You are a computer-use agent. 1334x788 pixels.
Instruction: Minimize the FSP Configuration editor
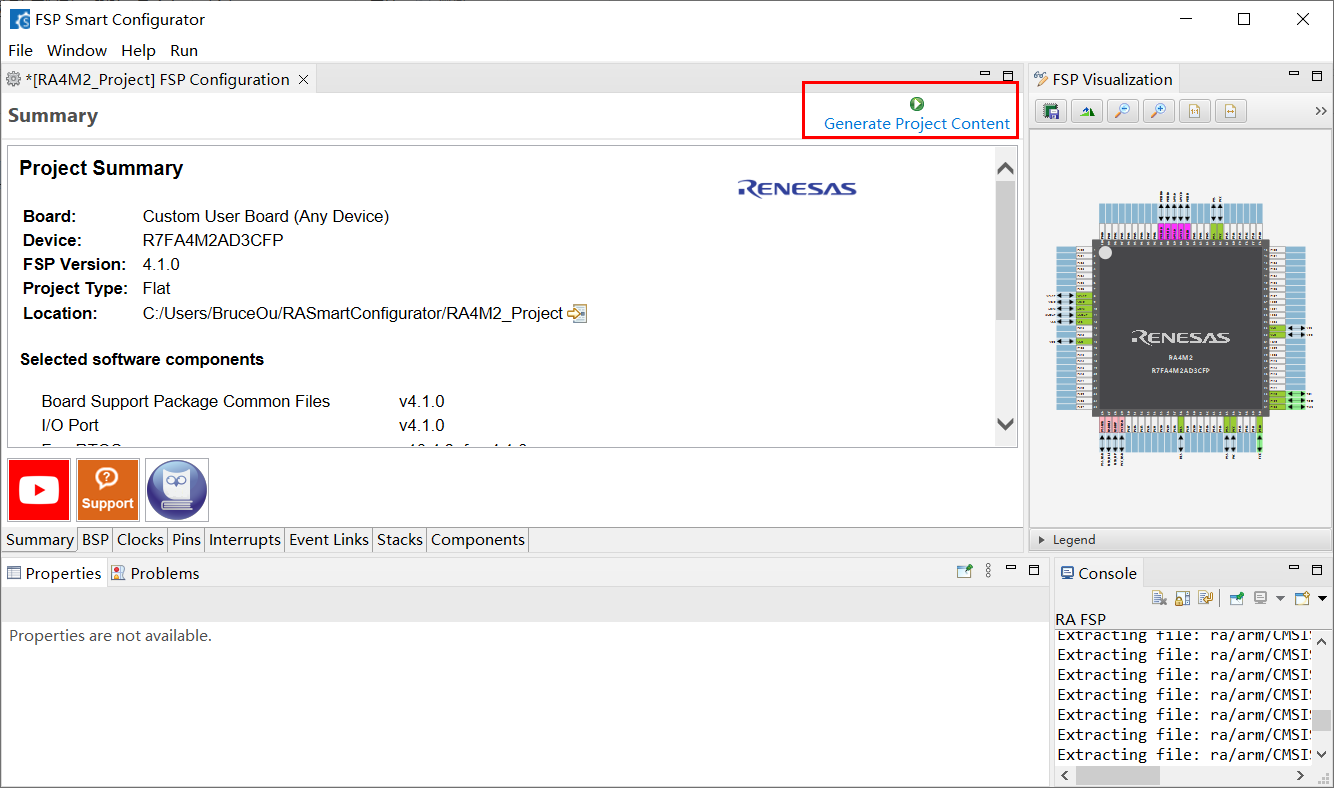pyautogui.click(x=985, y=74)
